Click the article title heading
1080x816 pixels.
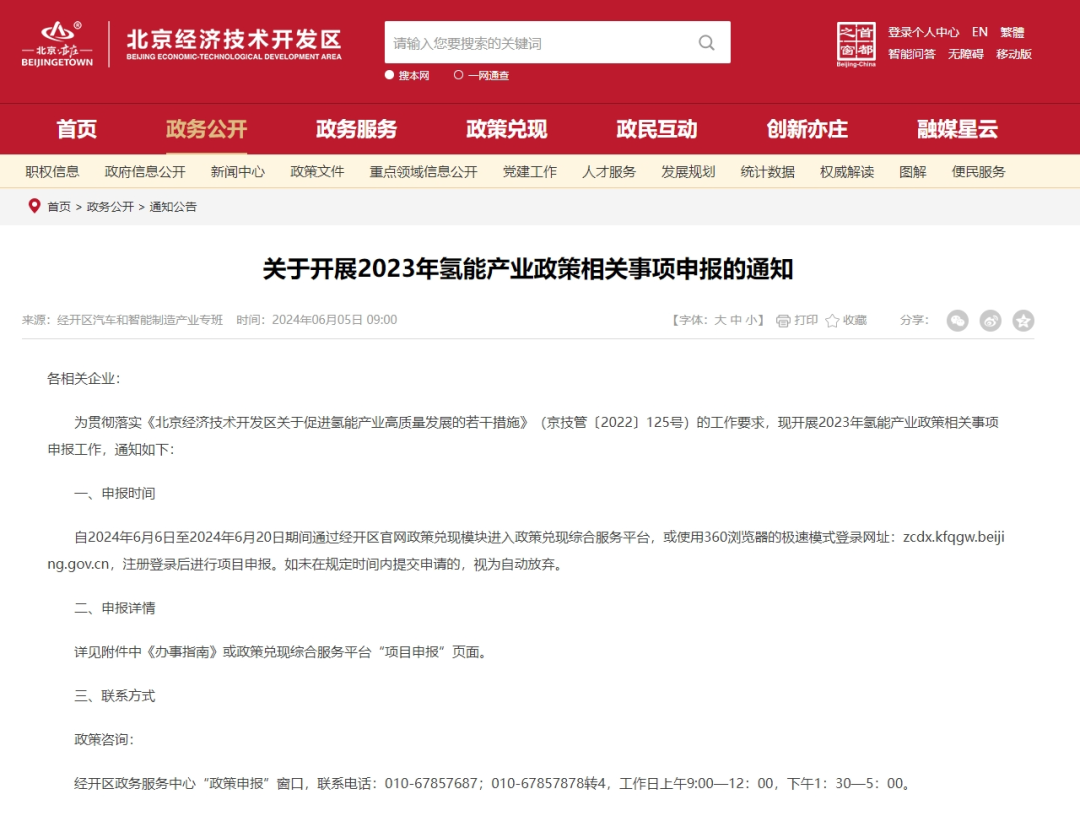tap(528, 269)
